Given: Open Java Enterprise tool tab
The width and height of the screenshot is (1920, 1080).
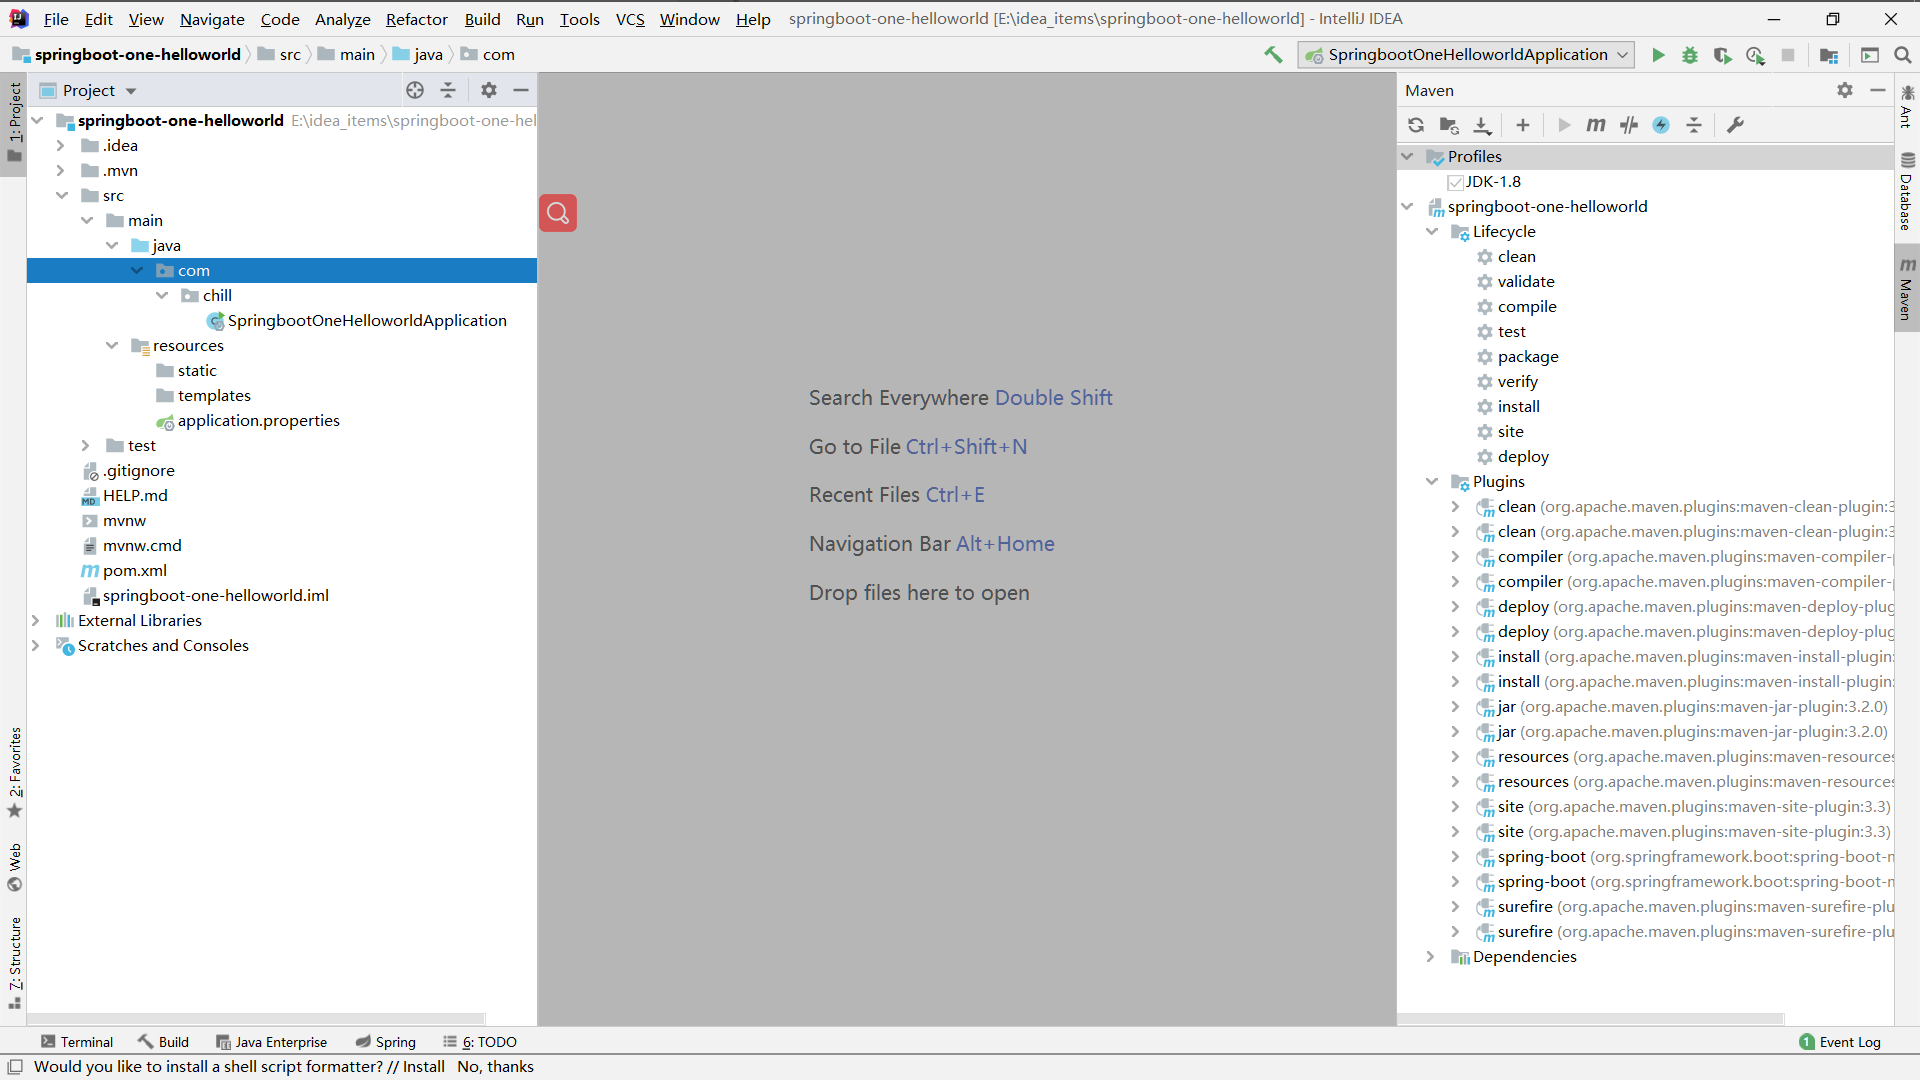Looking at the screenshot, I should (271, 1042).
